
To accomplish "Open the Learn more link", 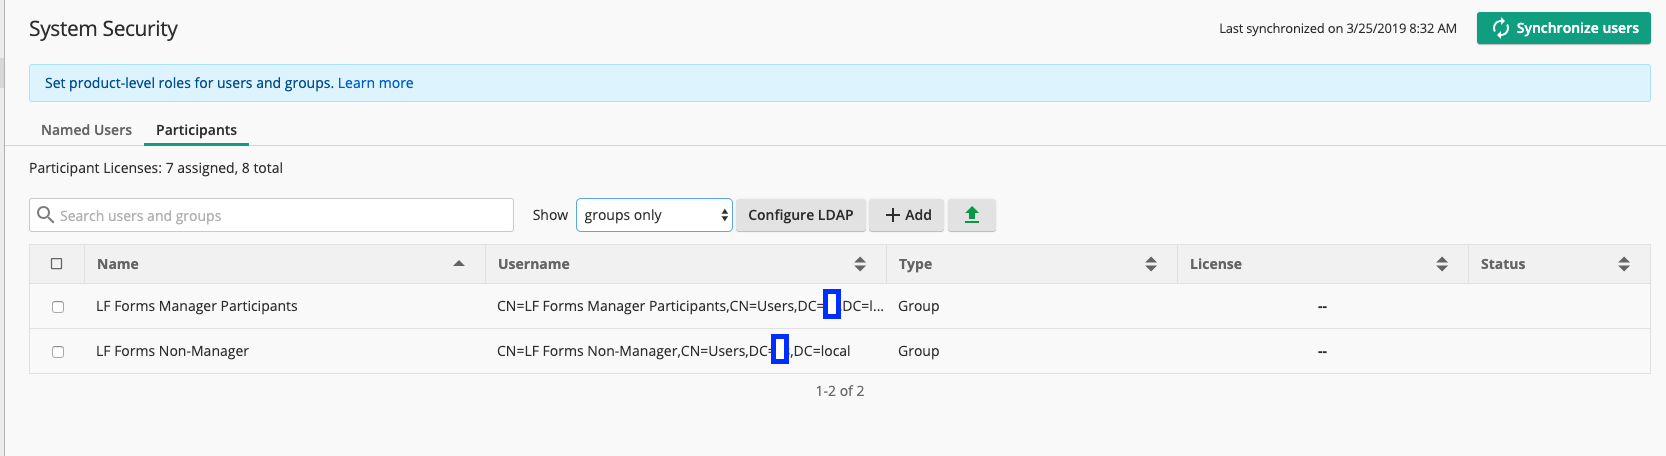I will (375, 83).
